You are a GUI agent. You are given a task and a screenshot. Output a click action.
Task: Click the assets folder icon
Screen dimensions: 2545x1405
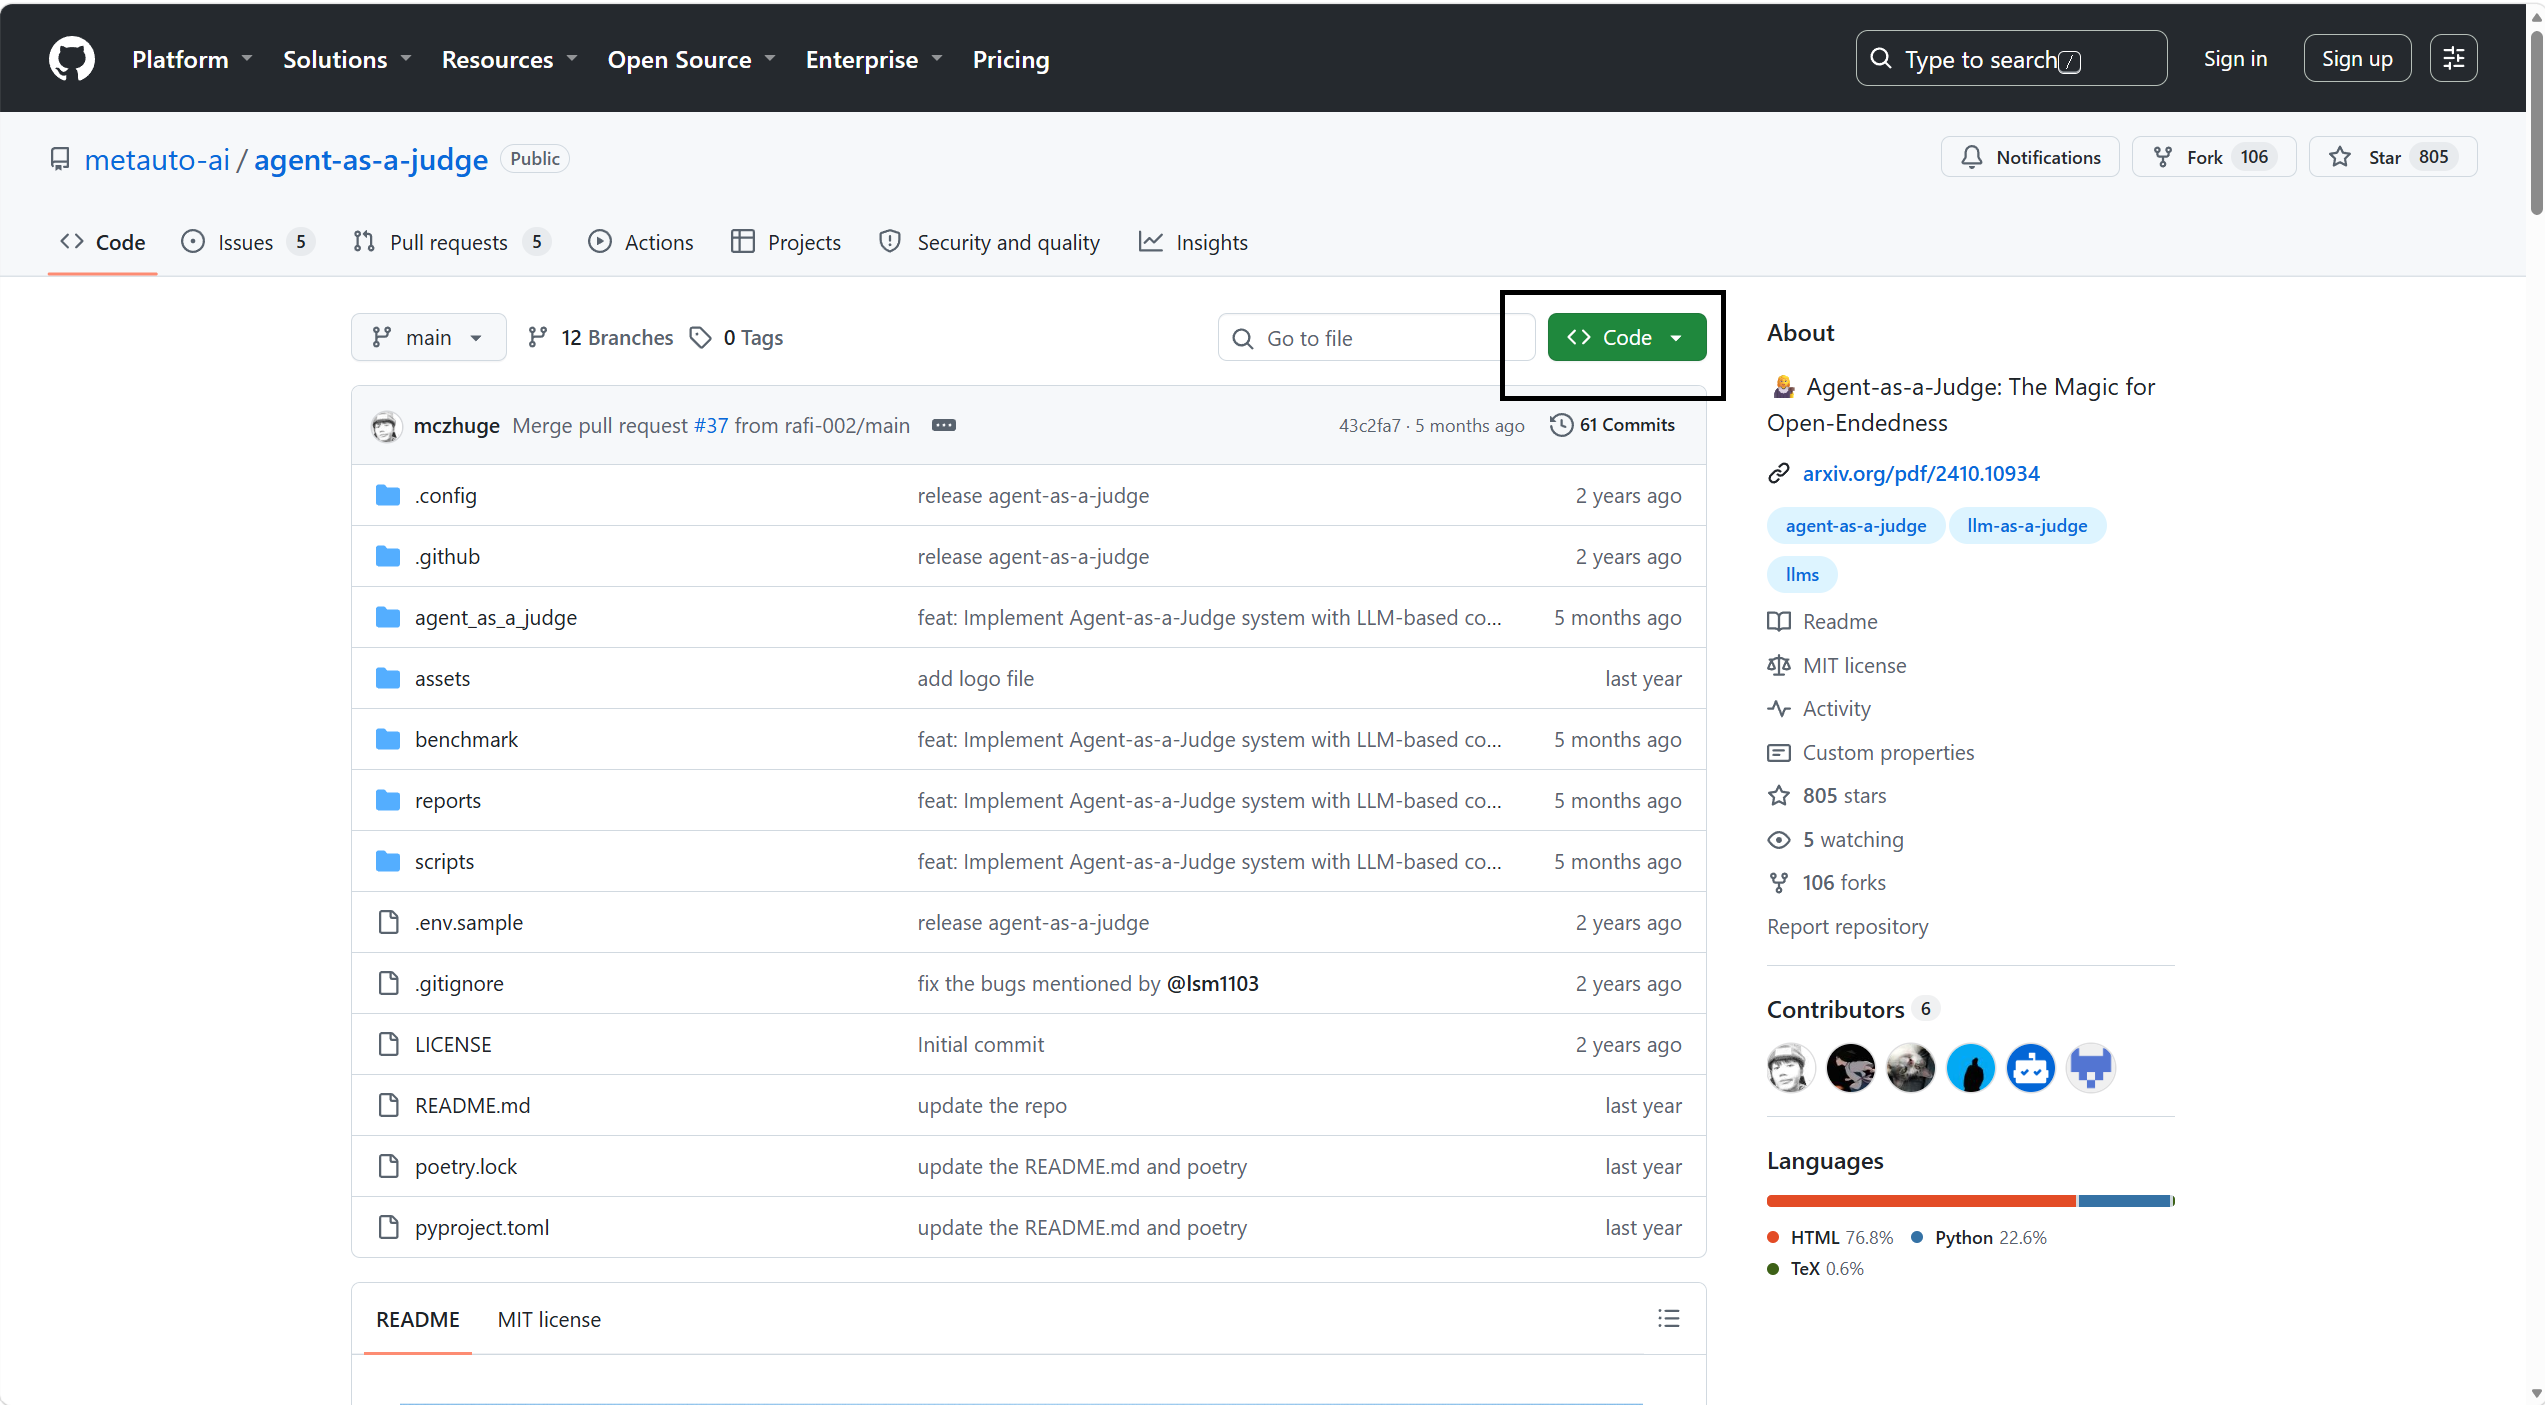(388, 679)
